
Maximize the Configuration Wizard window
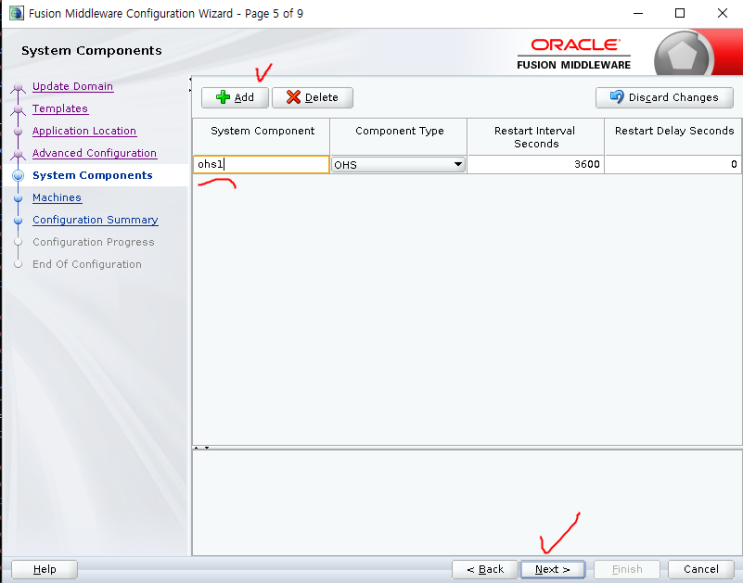(x=680, y=13)
